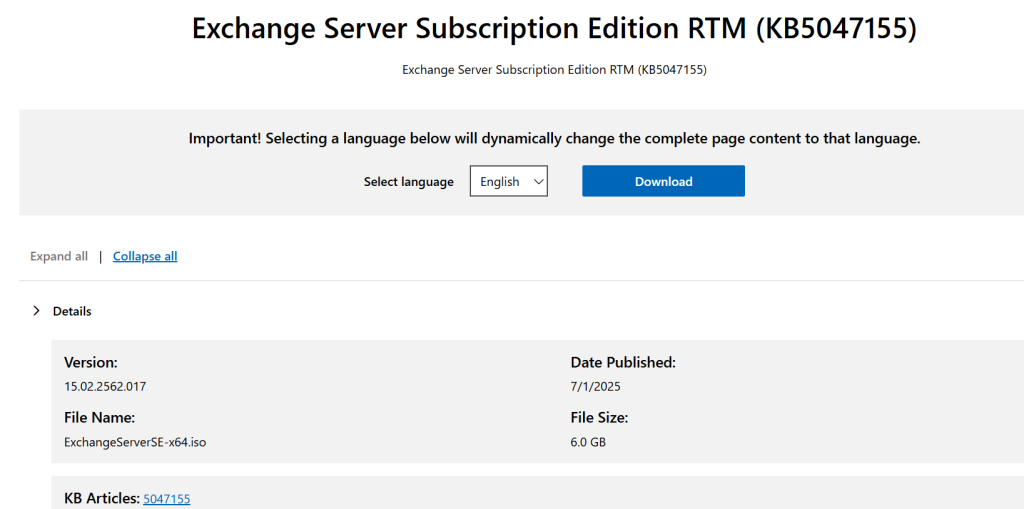Click the small subtitle under the title

point(554,70)
